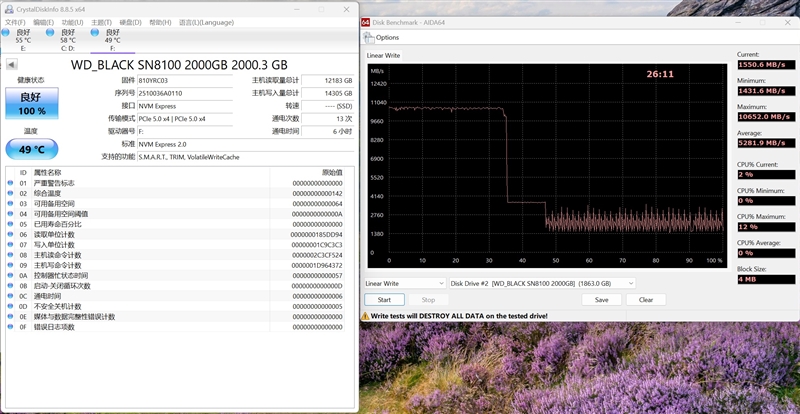This screenshot has height=414, width=800.
Task: Click the PCIe 5.0 x4 transfer mode field
Action: (185, 119)
